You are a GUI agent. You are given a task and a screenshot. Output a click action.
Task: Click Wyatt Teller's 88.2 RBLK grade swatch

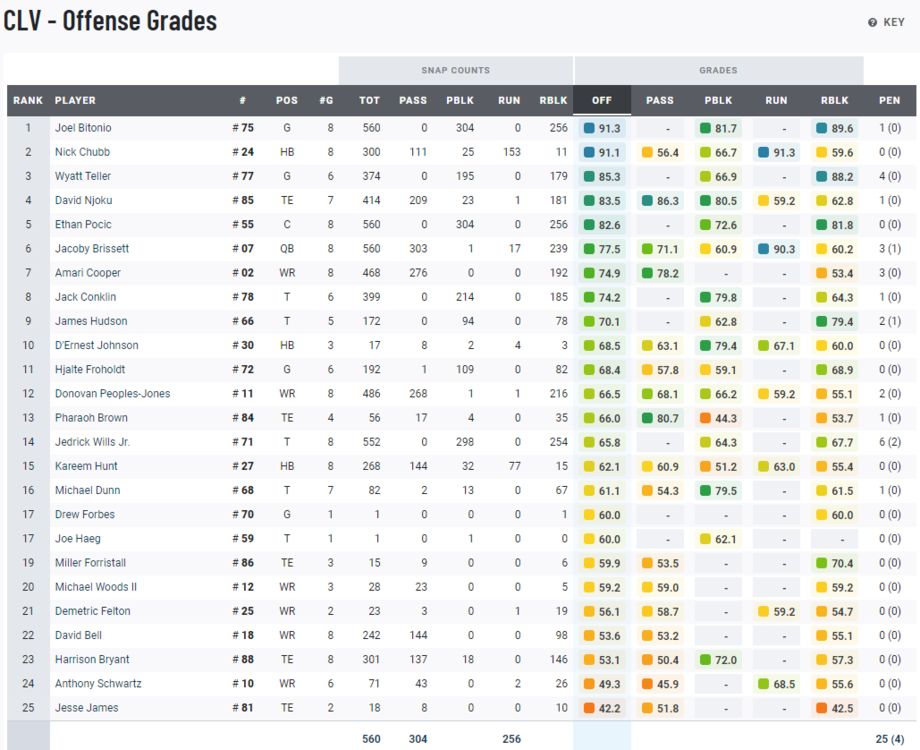[x=821, y=176]
